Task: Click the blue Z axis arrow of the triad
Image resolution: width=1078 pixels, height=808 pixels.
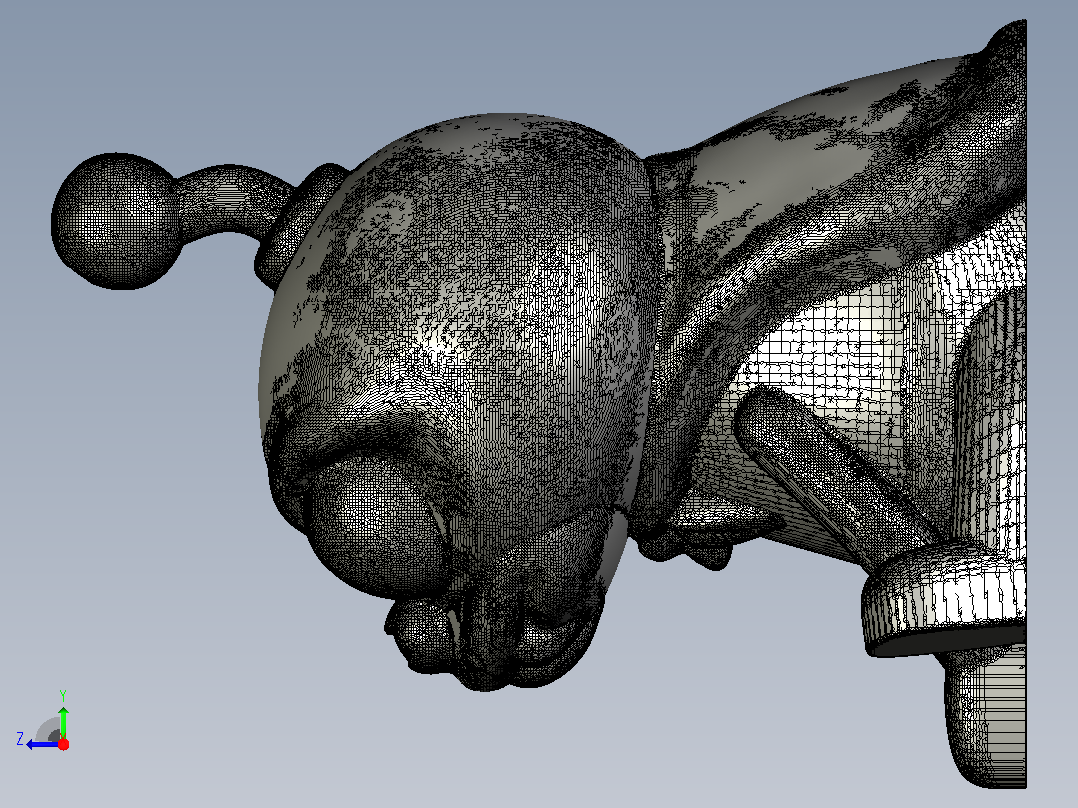Action: (x=41, y=744)
